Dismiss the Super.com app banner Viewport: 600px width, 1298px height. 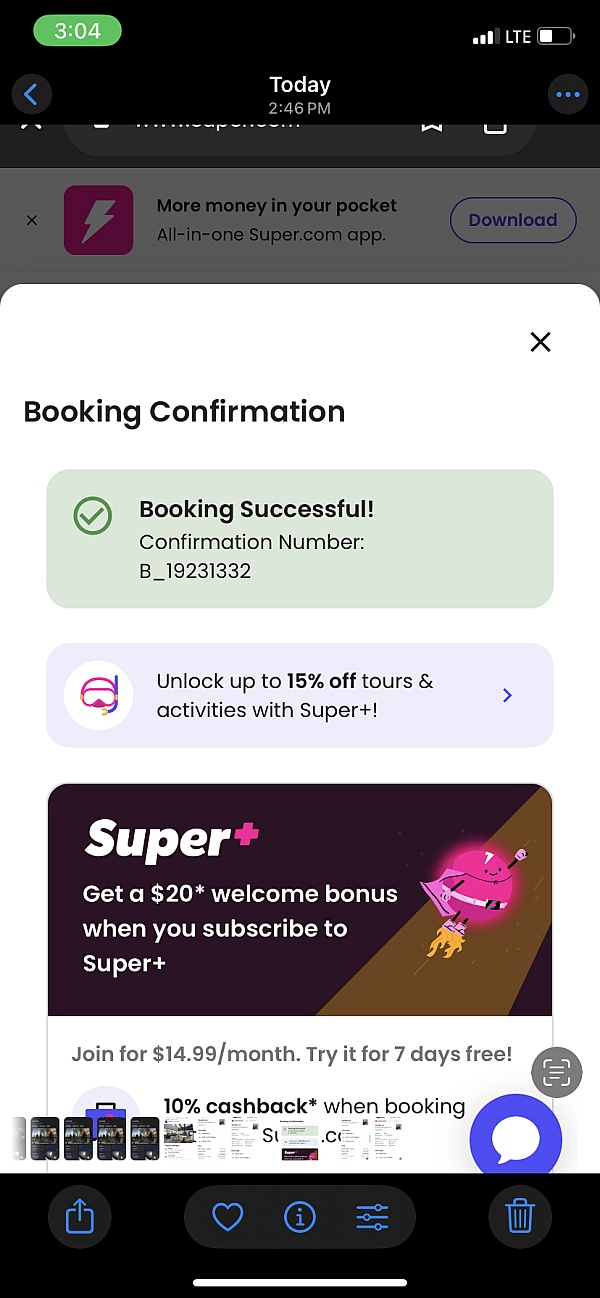[32, 220]
